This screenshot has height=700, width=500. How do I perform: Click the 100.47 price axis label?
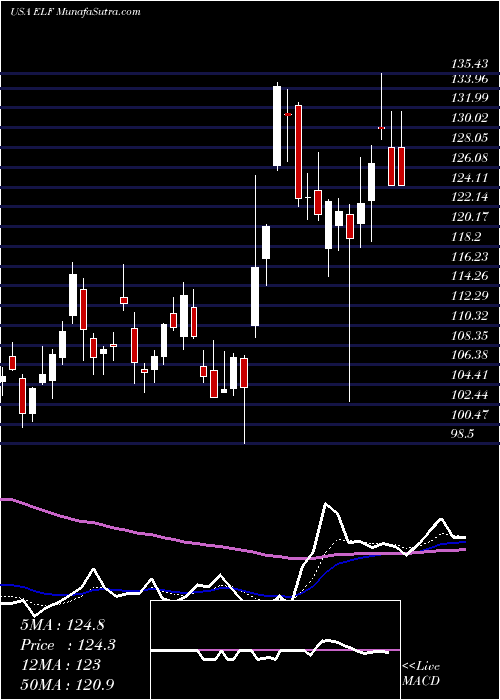click(x=470, y=415)
